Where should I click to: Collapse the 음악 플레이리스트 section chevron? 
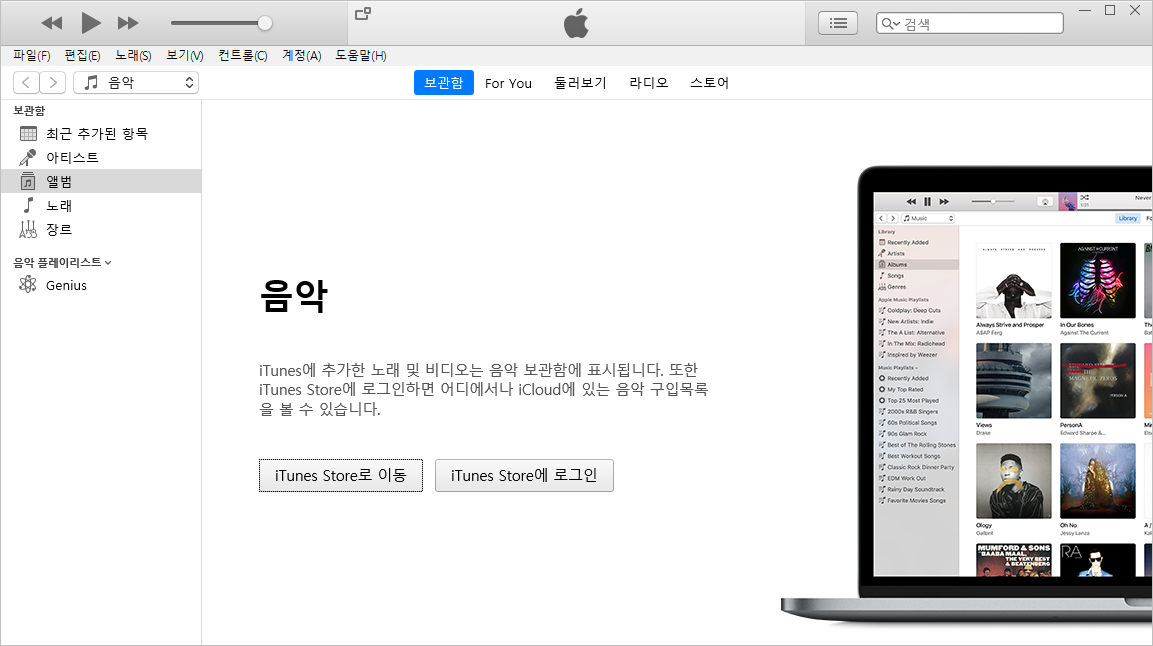tap(108, 262)
